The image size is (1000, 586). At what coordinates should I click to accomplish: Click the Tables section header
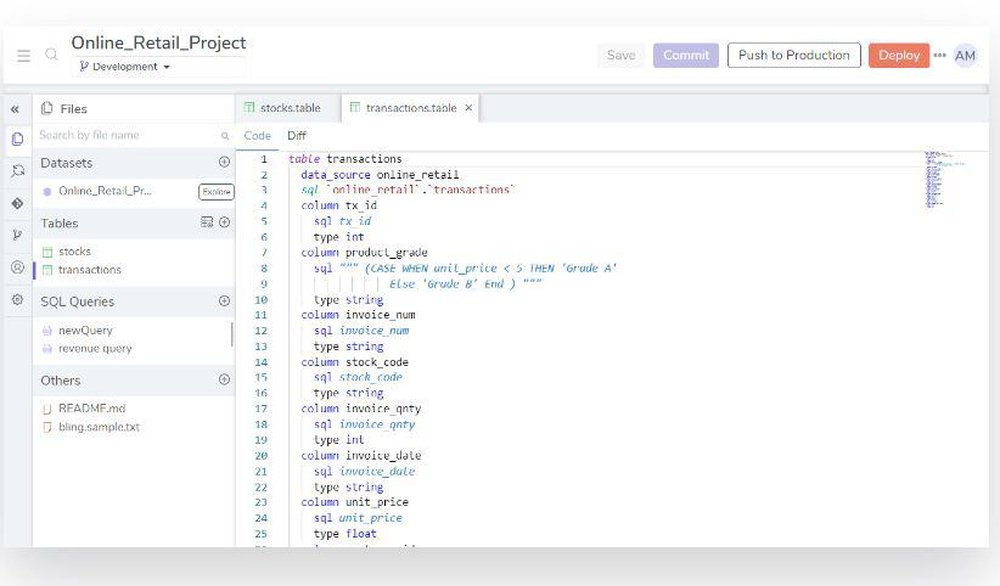[134, 223]
